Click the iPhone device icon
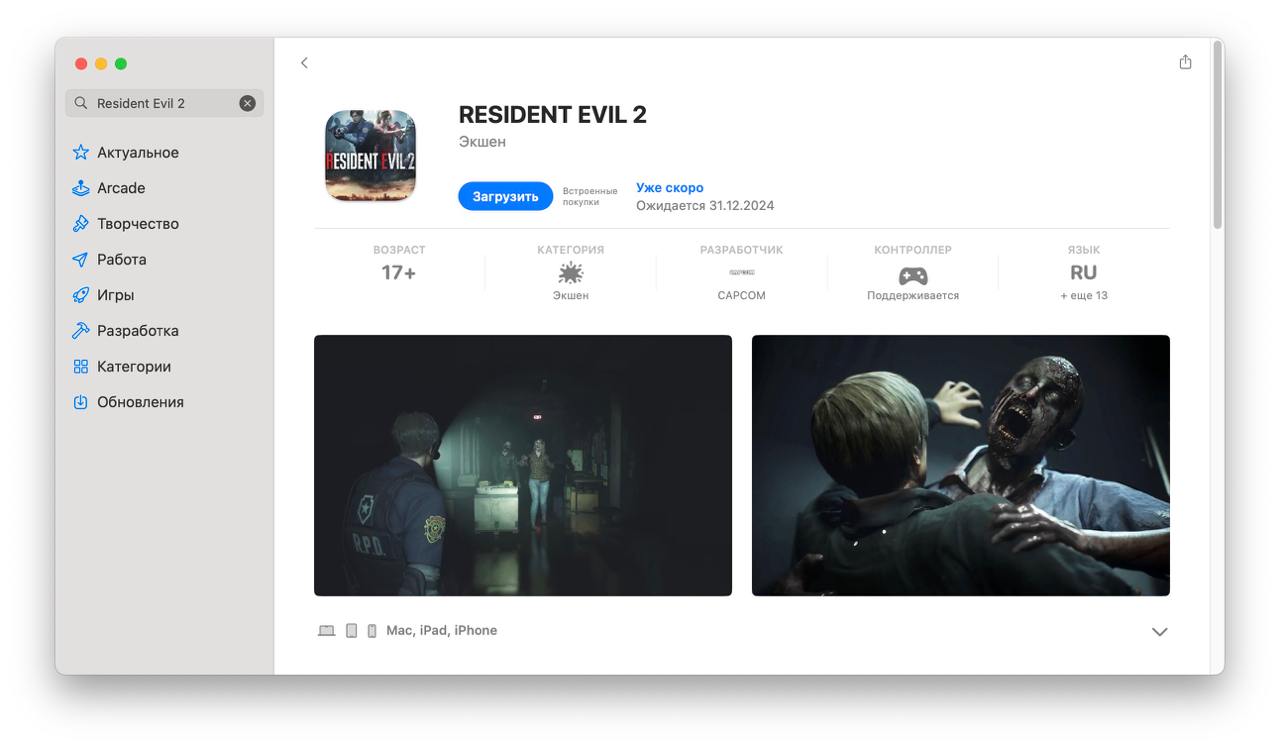This screenshot has height=748, width=1280. point(372,631)
